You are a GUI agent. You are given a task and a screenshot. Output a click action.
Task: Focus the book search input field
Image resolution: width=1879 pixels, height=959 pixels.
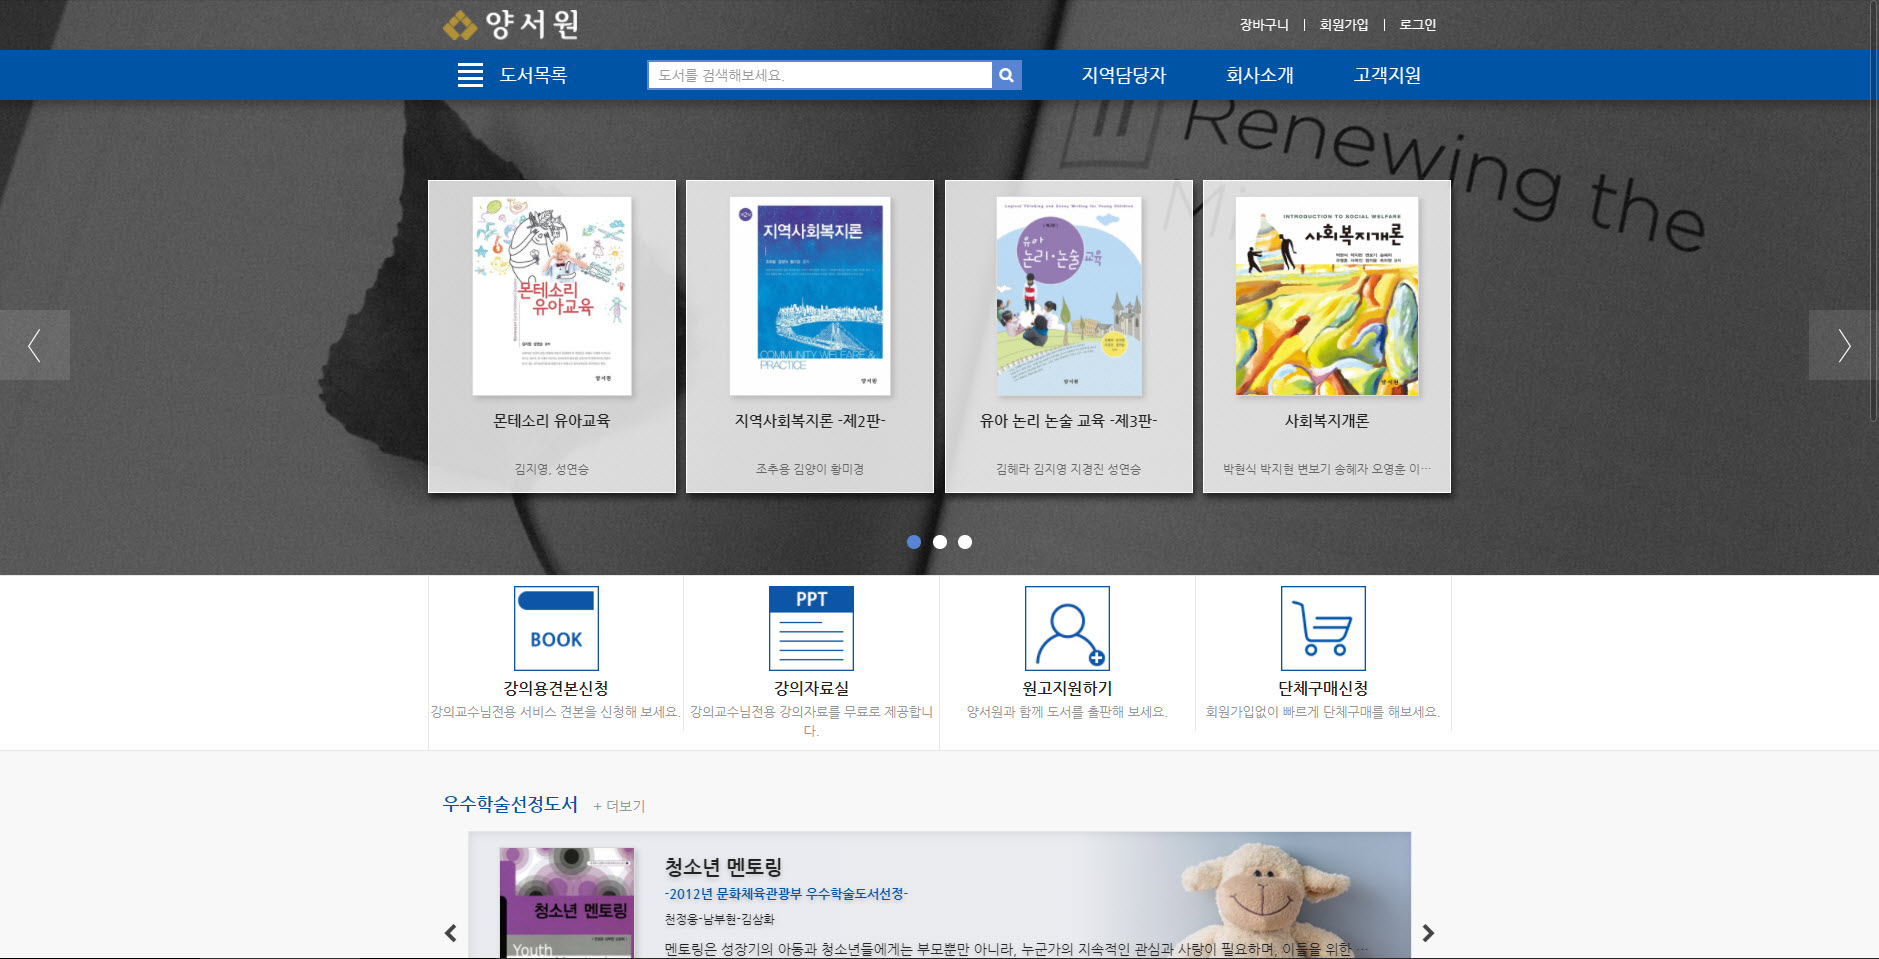[x=820, y=75]
